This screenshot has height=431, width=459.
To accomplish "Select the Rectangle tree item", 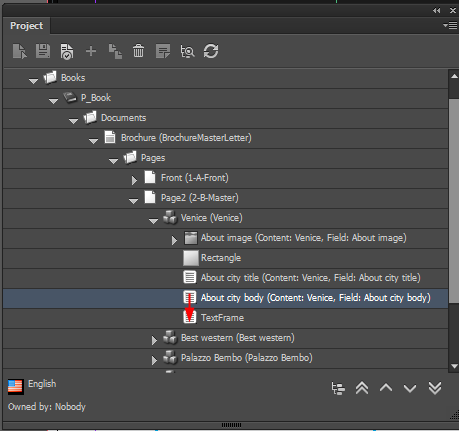I will pyautogui.click(x=221, y=258).
